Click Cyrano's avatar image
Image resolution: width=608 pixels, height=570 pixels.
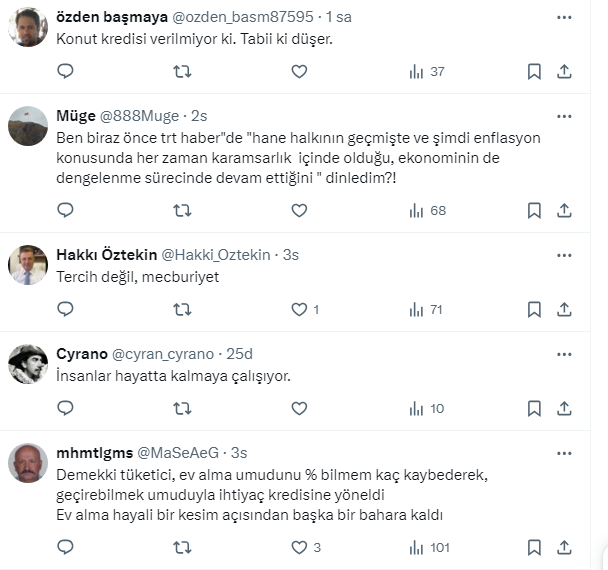coord(28,364)
